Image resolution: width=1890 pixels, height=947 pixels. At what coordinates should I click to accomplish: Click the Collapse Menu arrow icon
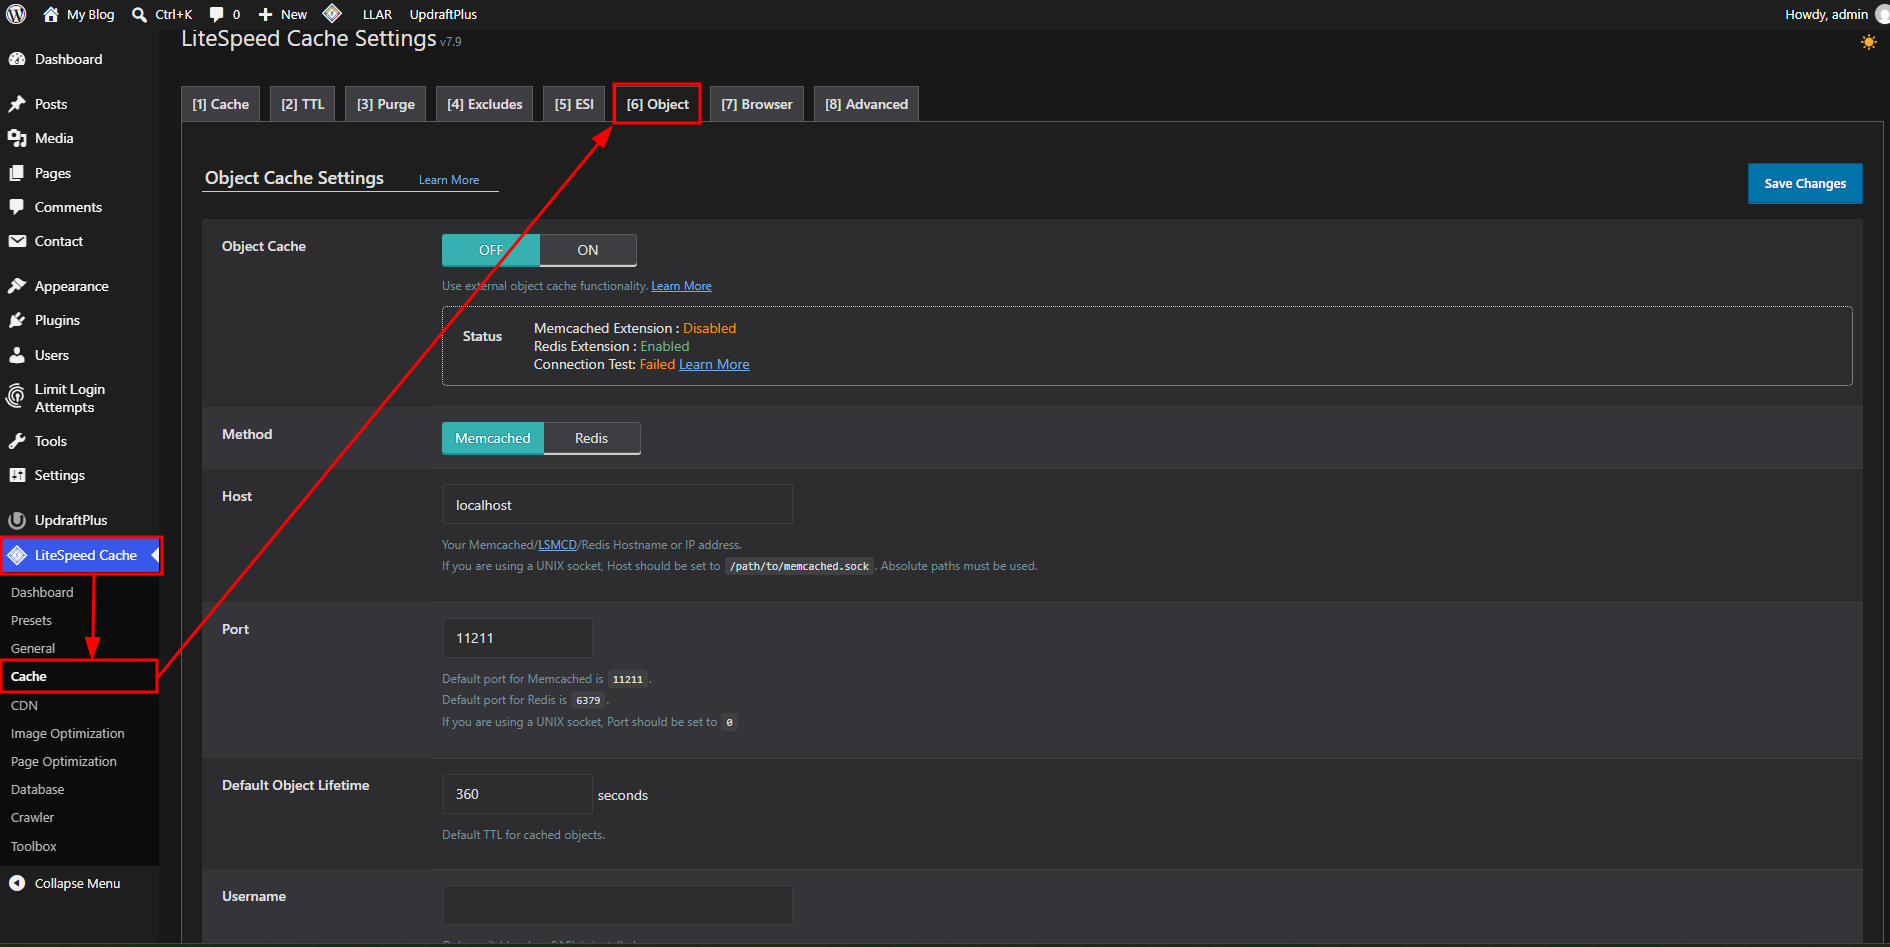(17, 883)
